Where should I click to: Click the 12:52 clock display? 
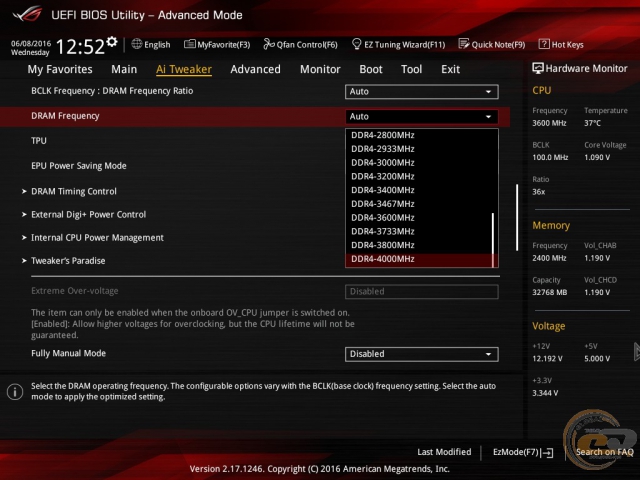pyautogui.click(x=80, y=47)
